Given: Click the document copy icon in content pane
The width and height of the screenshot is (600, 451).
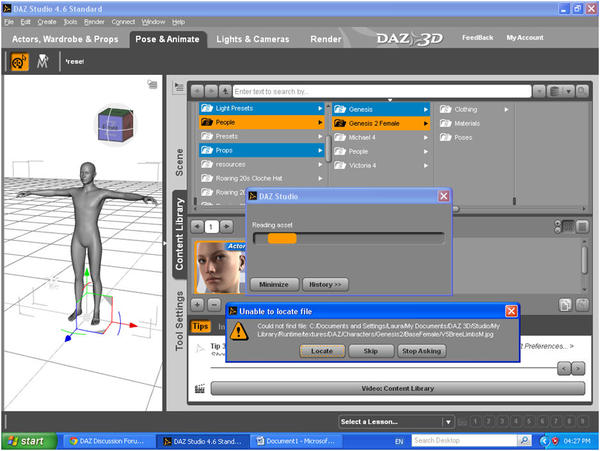Looking at the screenshot, I should coord(565,305).
